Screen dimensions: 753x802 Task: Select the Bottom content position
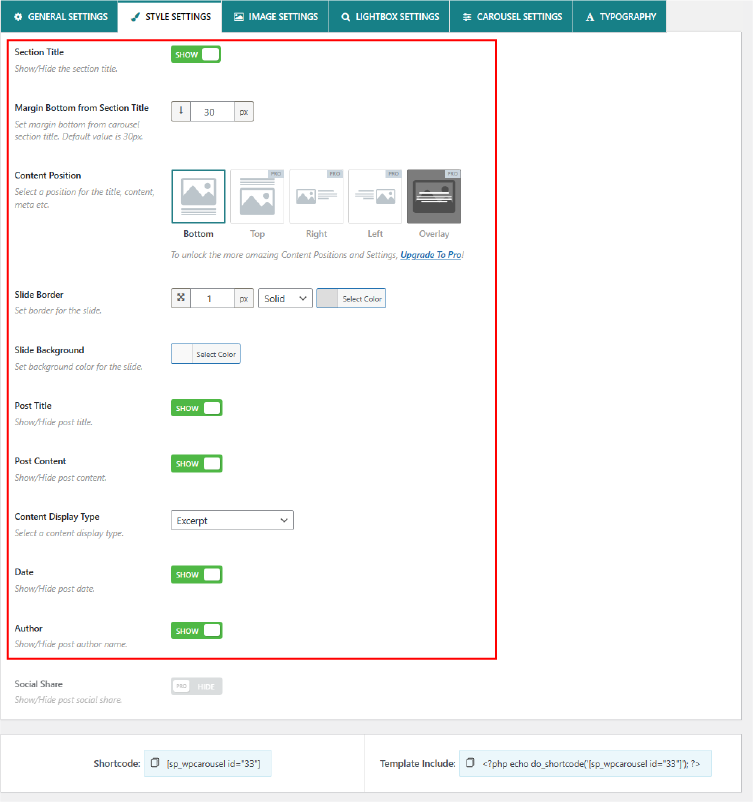pyautogui.click(x=198, y=196)
